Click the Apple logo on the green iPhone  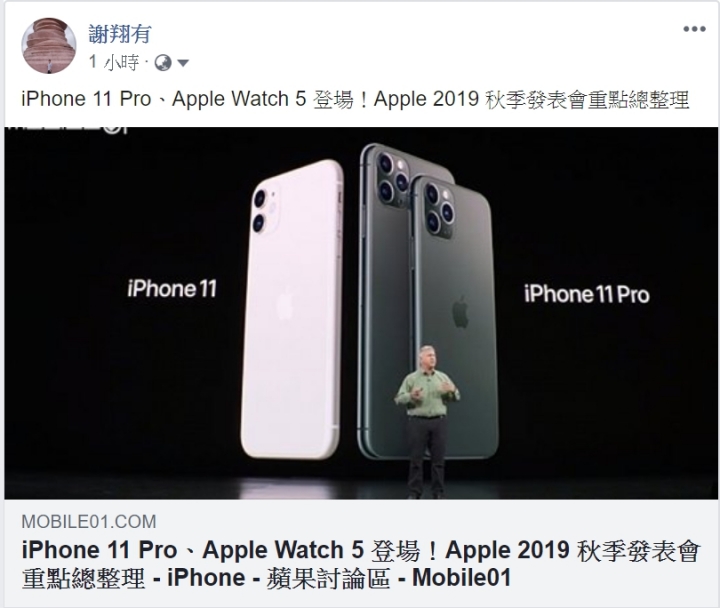pos(460,312)
